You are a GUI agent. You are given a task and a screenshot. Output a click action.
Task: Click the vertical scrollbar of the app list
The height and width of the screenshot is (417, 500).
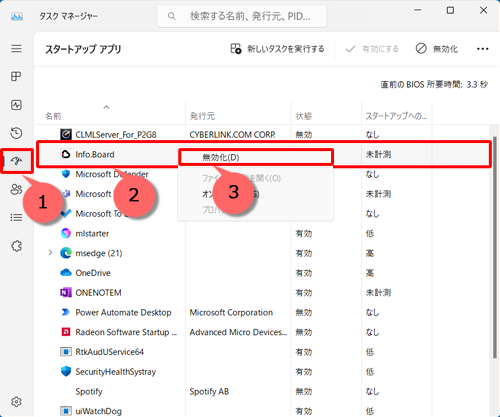click(x=495, y=247)
